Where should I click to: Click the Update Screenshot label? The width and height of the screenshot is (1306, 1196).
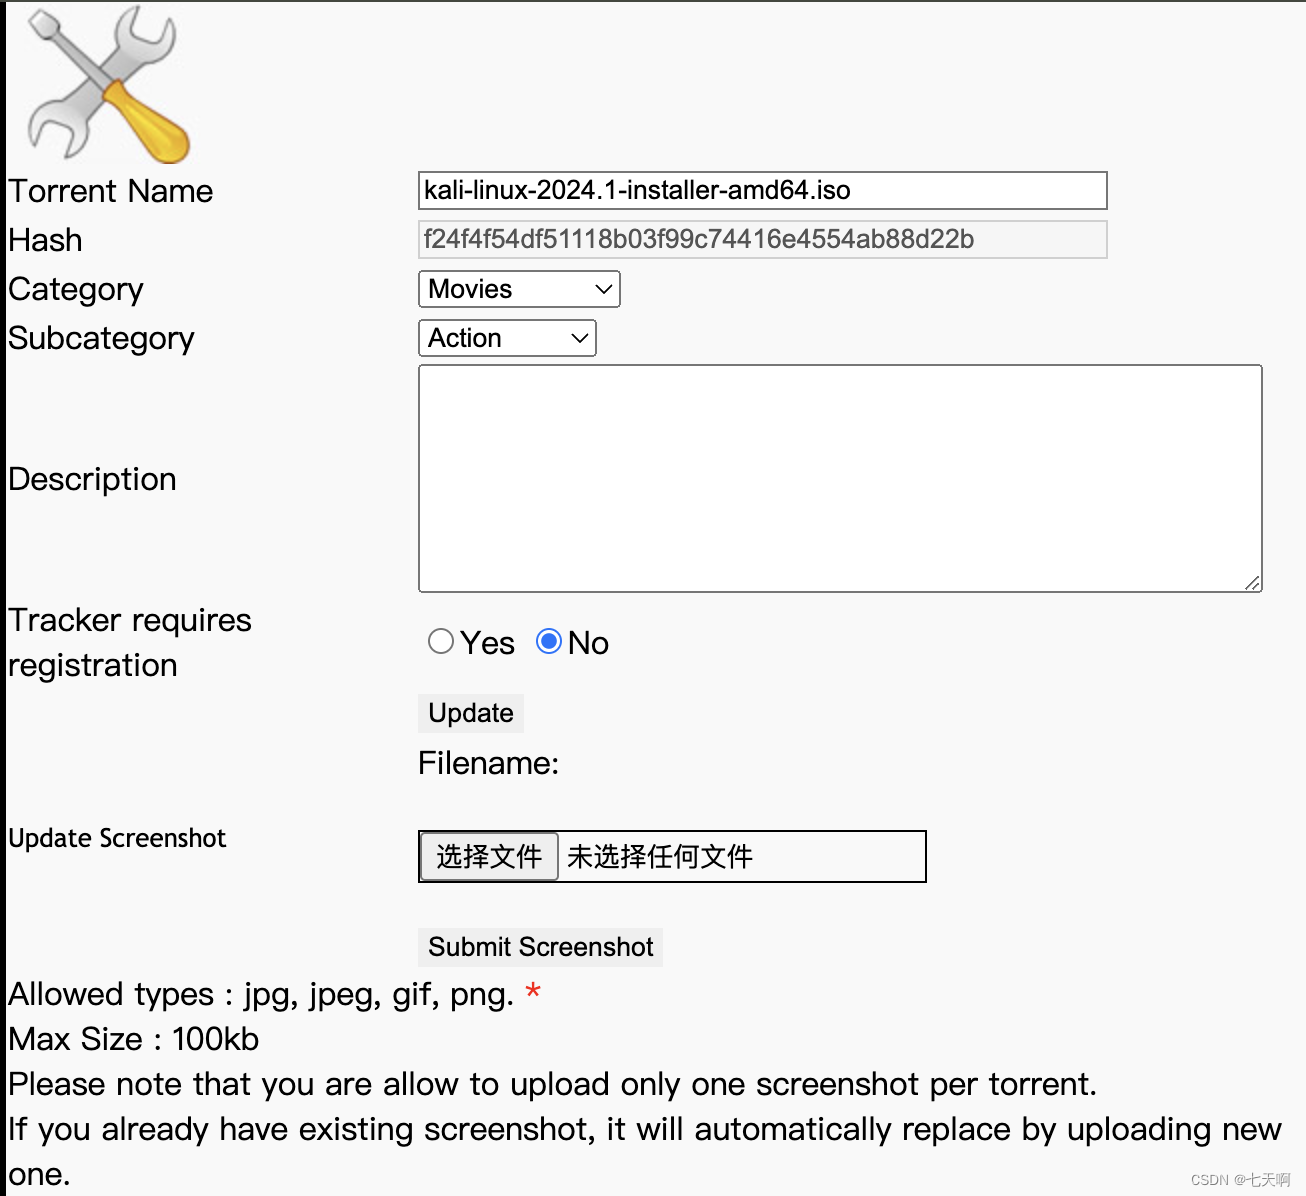(117, 838)
